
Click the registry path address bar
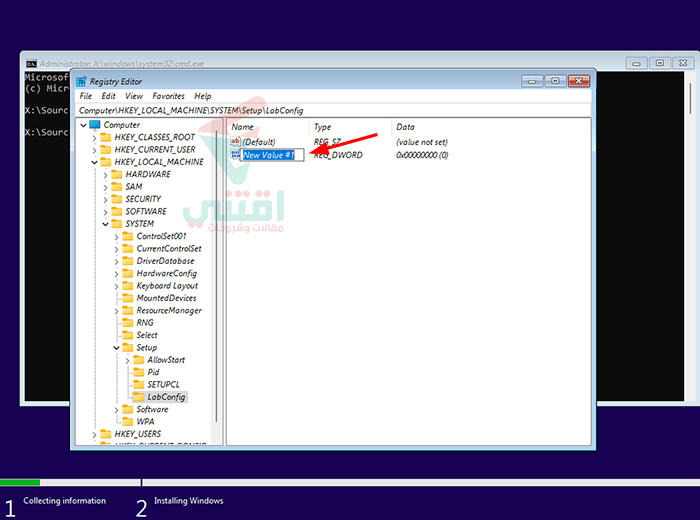334,110
